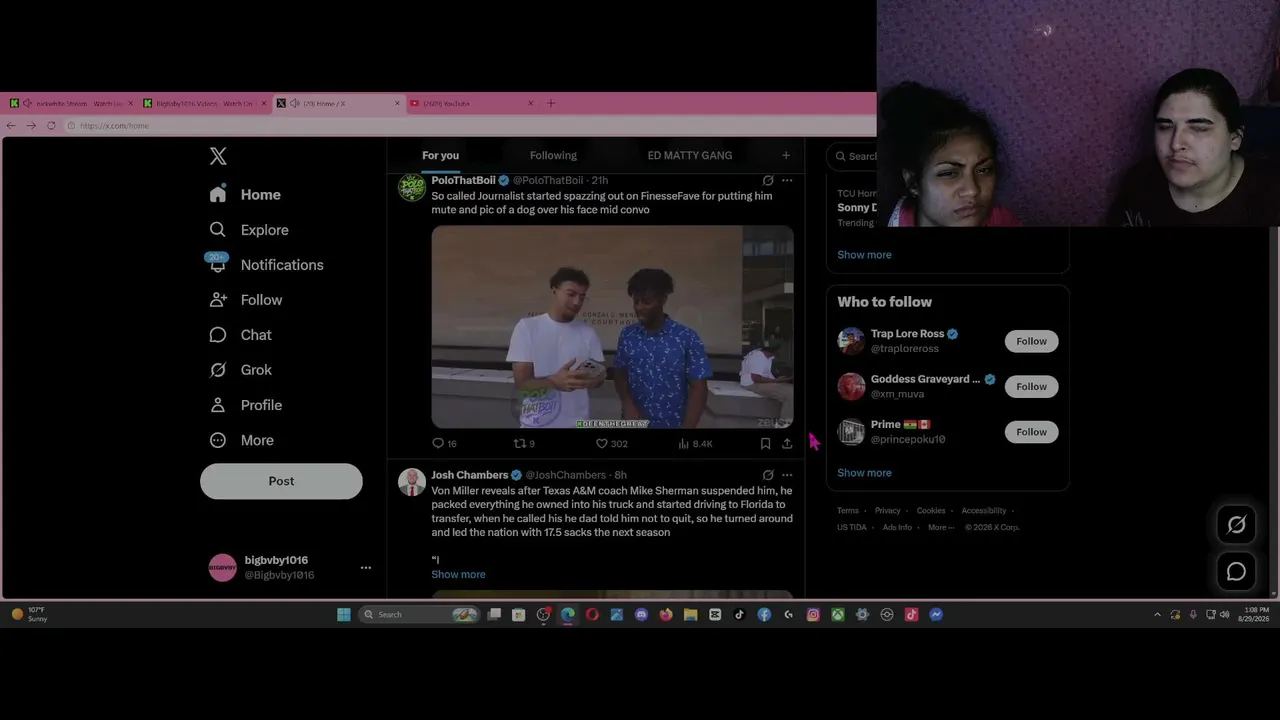
Task: Open Notifications in the sidebar
Action: point(266,265)
